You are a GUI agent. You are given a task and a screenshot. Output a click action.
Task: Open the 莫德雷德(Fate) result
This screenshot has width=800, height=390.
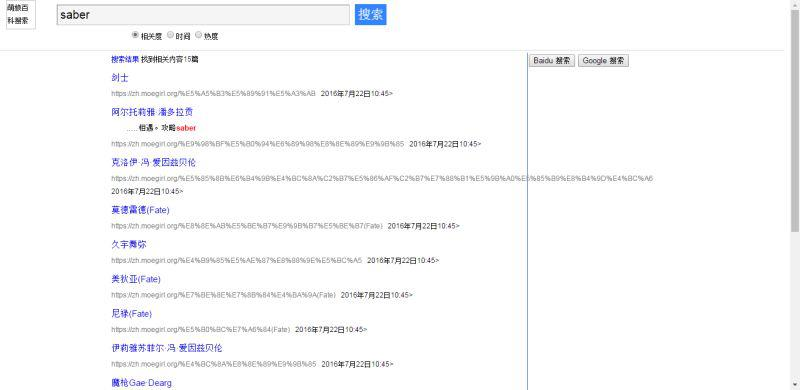(140, 210)
